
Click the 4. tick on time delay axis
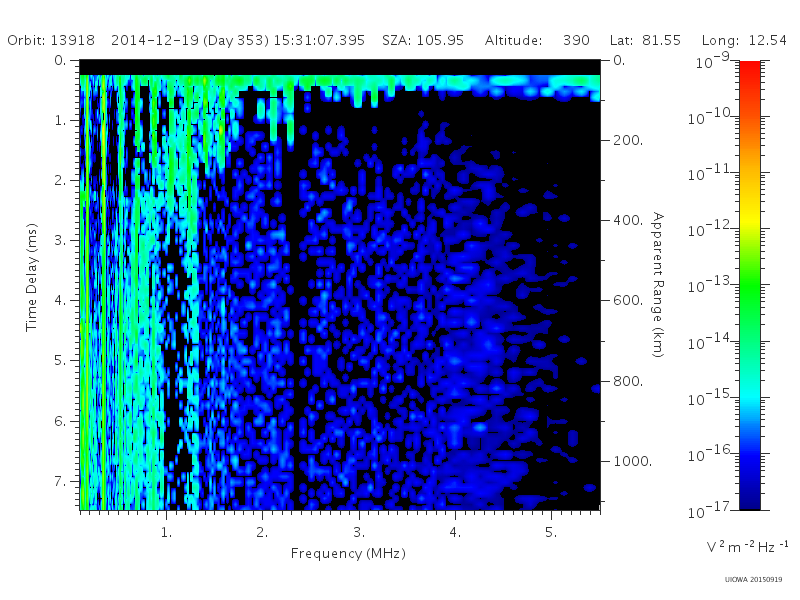pos(60,300)
